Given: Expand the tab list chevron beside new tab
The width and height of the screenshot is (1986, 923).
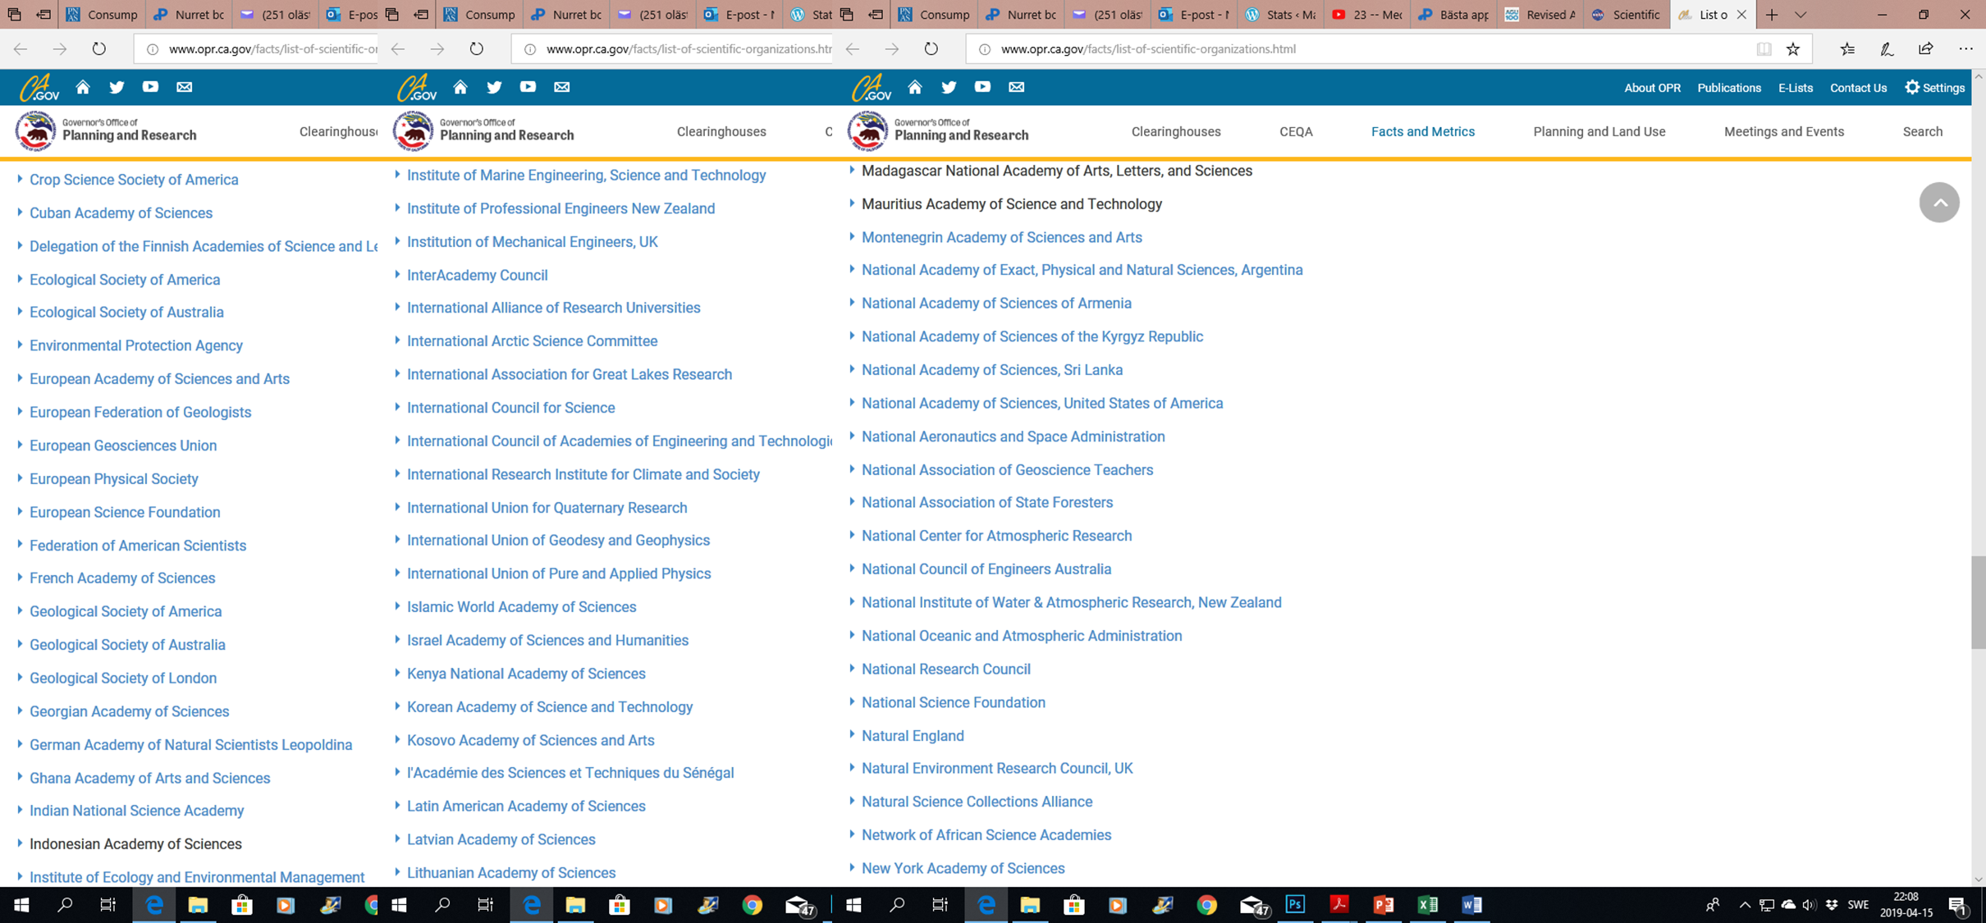Looking at the screenshot, I should pyautogui.click(x=1800, y=15).
